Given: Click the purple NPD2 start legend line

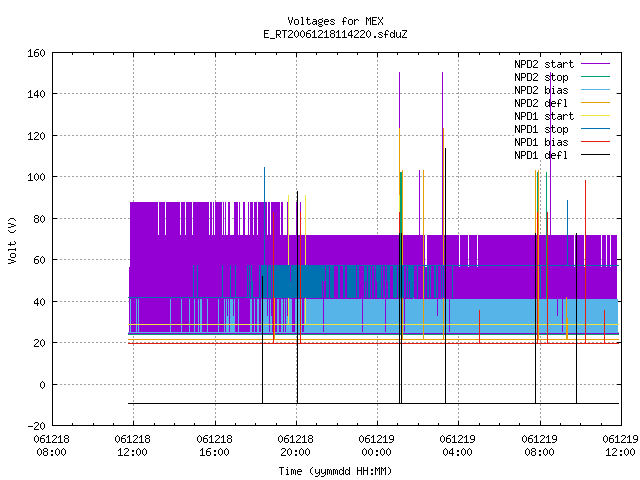Looking at the screenshot, I should pos(595,64).
